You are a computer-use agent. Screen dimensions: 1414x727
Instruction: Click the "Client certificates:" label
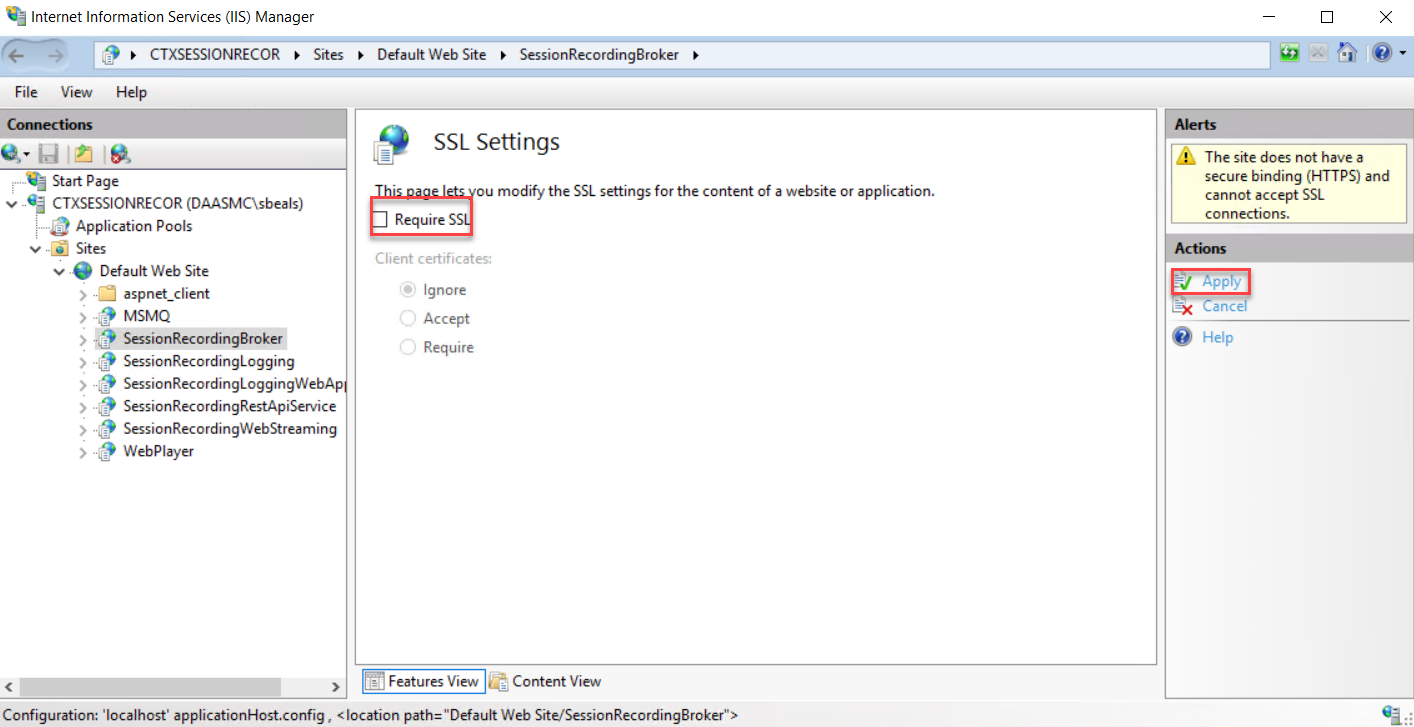434,259
